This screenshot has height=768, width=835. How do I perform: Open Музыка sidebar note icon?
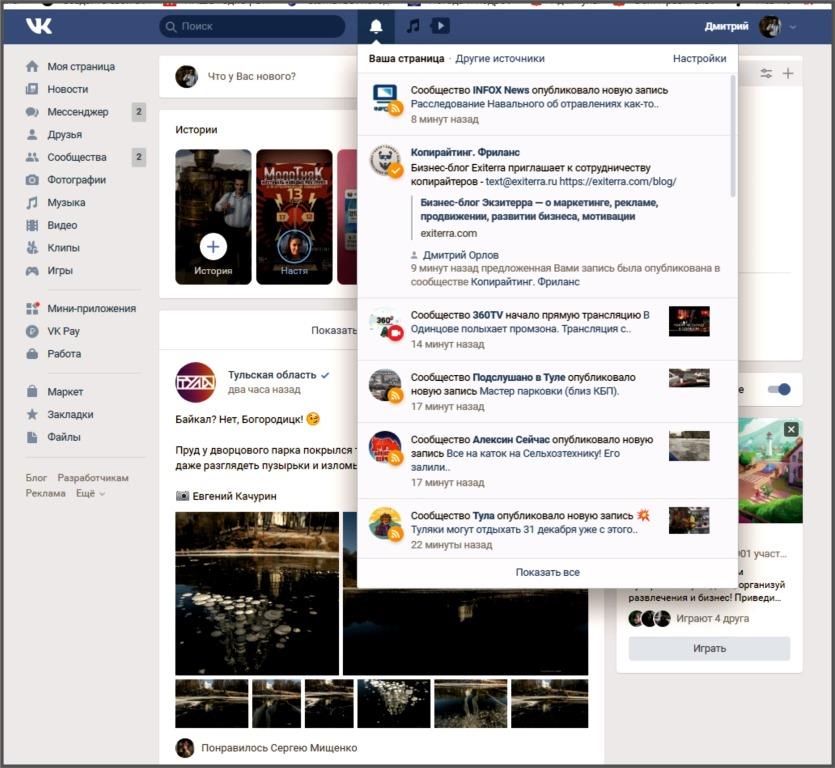32,202
